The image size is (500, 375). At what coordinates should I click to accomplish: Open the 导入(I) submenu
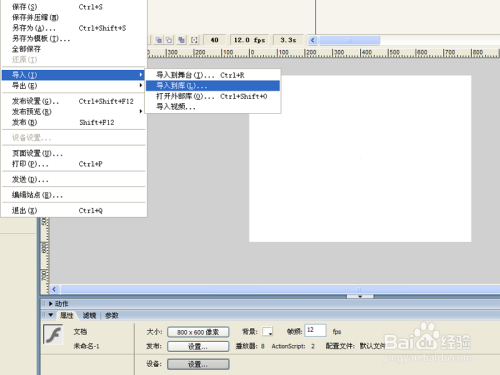(x=74, y=75)
